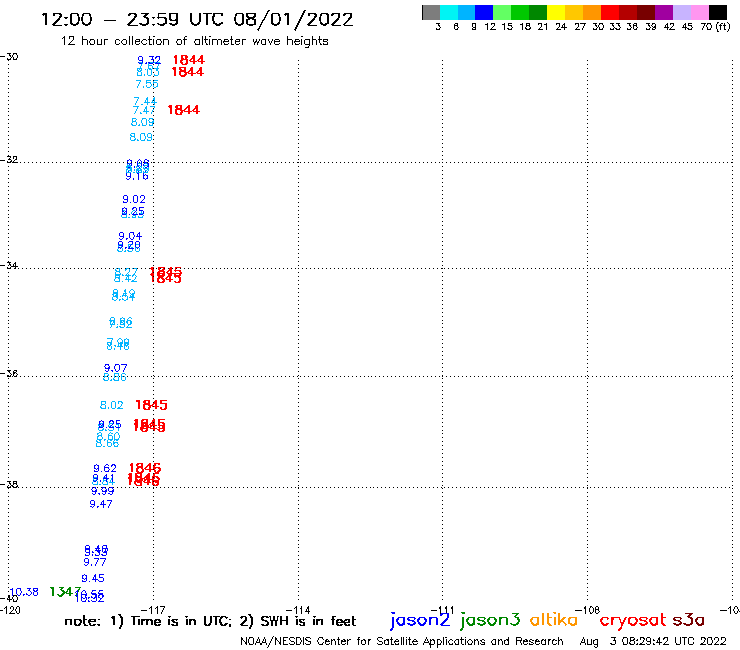Screen dimensions: 740x650
Task: Click the pink swatch near the legend end
Action: (x=699, y=12)
